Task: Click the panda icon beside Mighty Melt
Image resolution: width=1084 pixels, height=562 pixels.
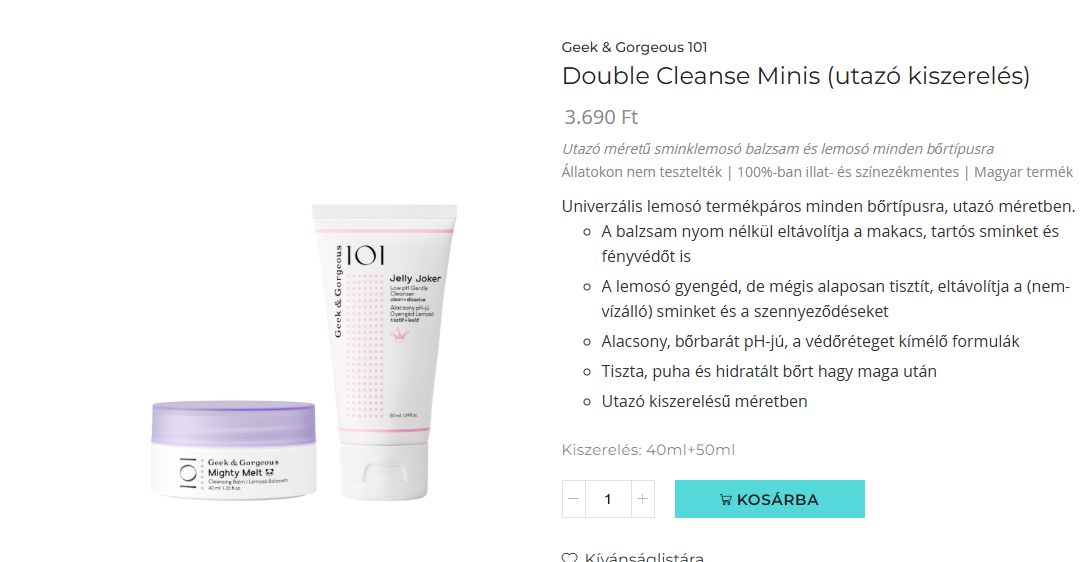Action: [x=270, y=472]
